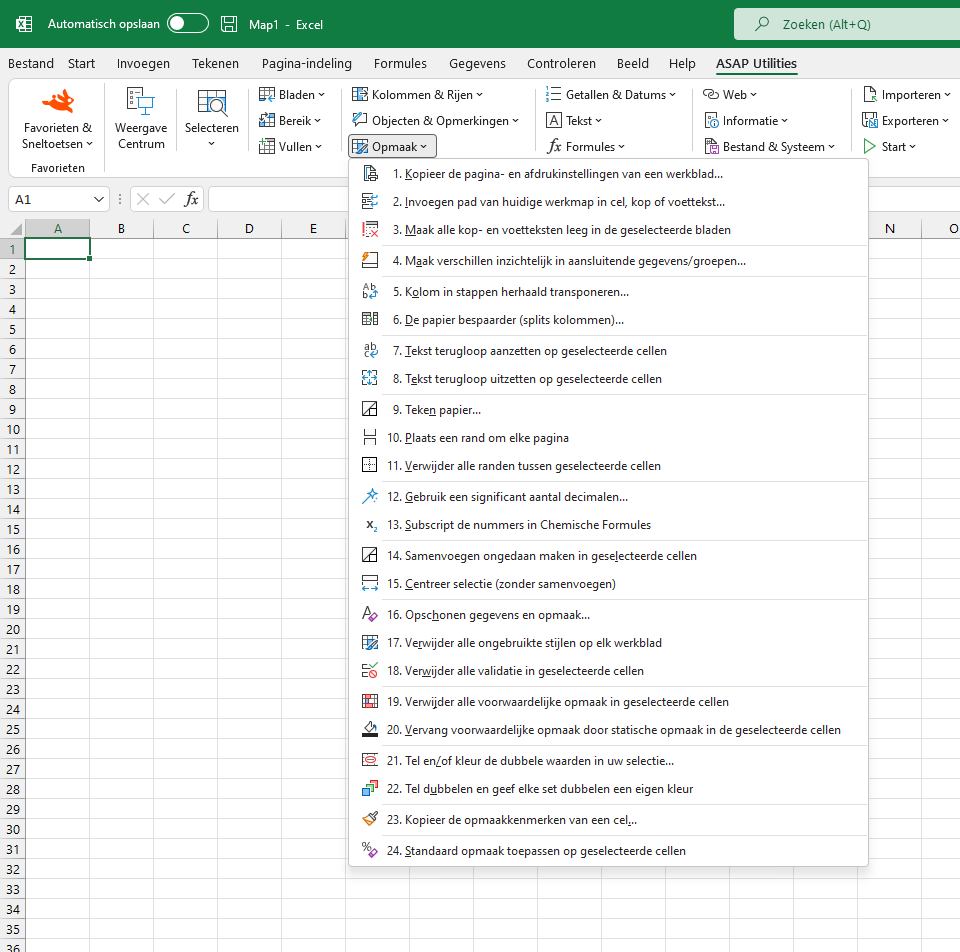This screenshot has height=952, width=960.
Task: Open the Formules ribbon tab
Action: 400,64
